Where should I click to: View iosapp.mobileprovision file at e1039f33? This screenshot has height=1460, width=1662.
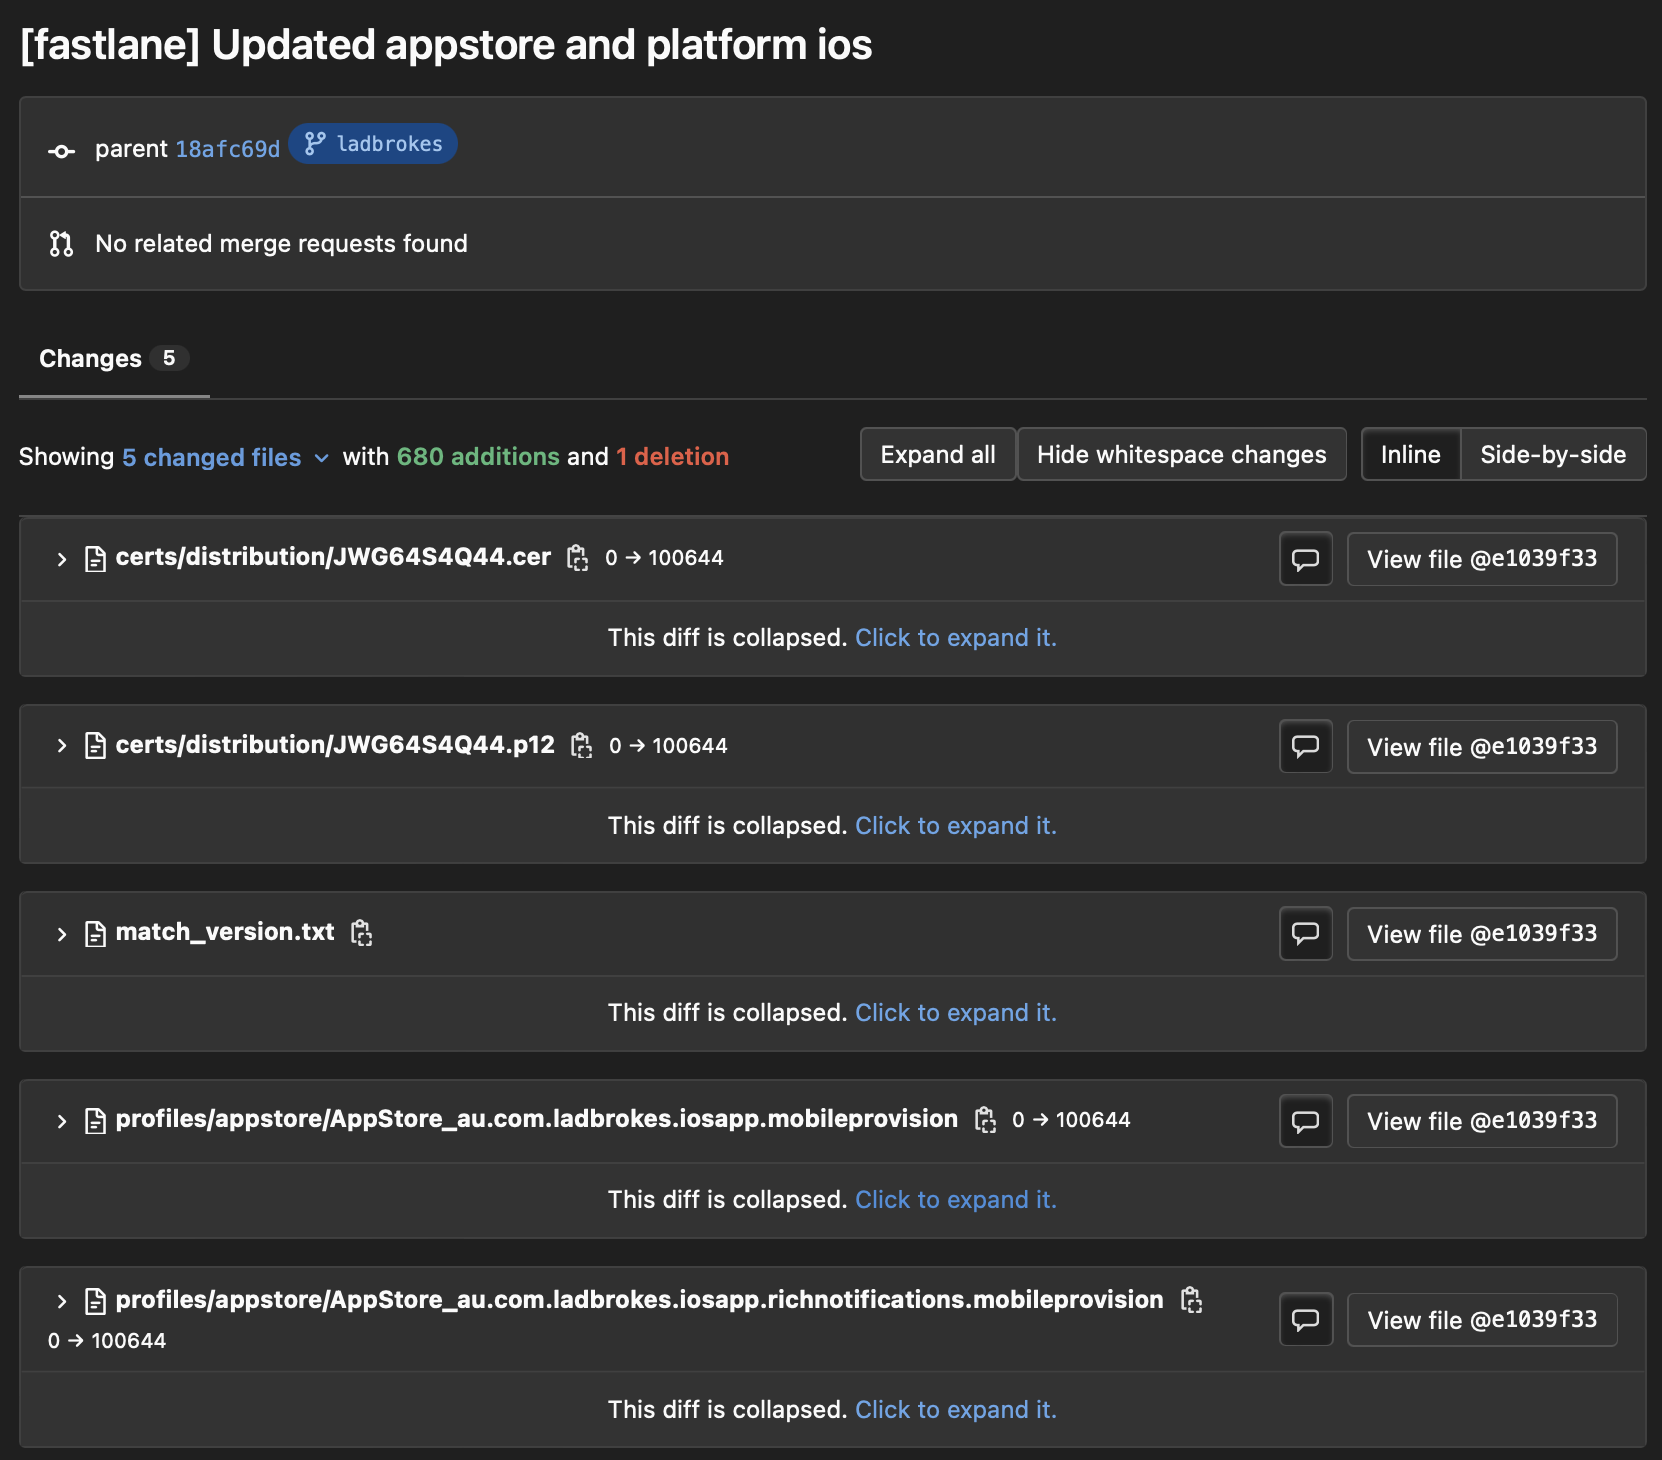coord(1482,1121)
